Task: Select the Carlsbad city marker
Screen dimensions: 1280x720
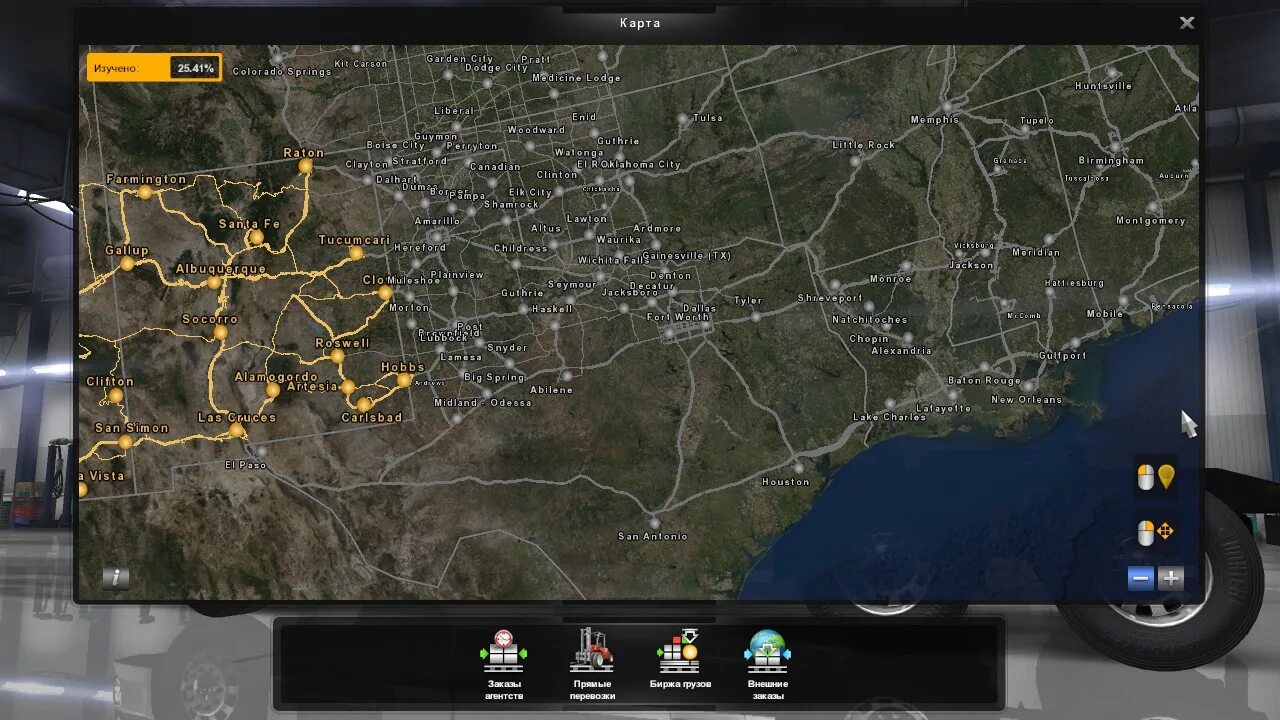Action: [364, 404]
